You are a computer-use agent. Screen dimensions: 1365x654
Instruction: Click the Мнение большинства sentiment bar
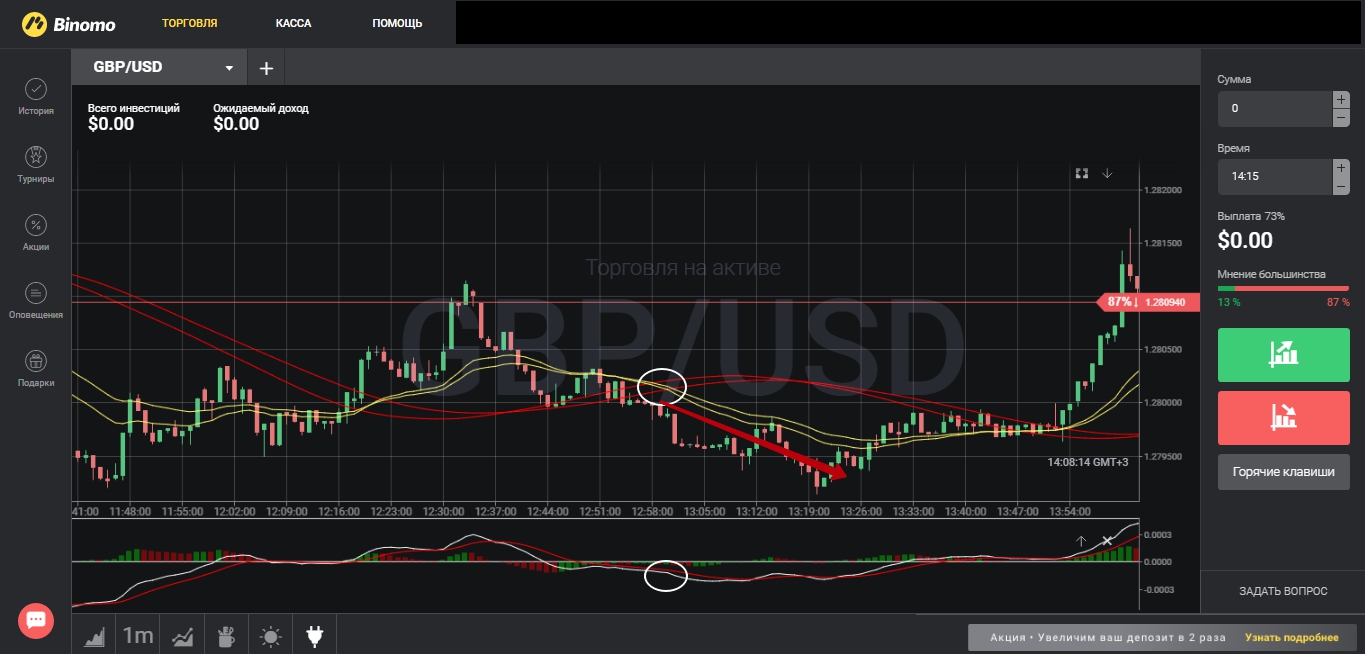[1283, 288]
